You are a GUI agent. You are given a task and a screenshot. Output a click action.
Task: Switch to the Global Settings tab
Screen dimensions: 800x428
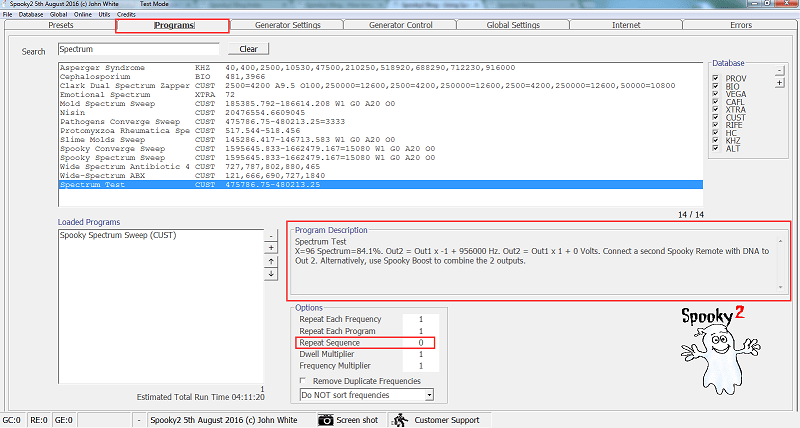coord(513,25)
